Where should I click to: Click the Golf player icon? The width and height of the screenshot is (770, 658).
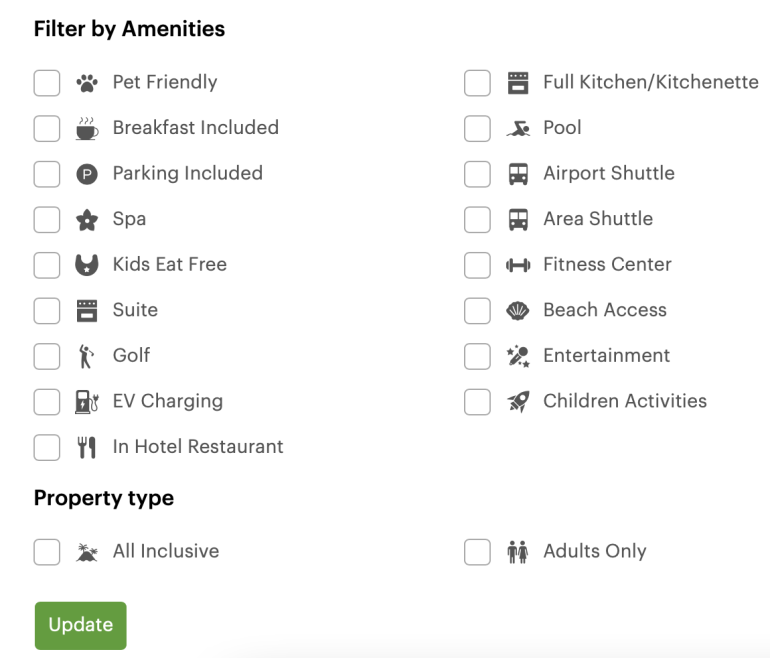87,356
